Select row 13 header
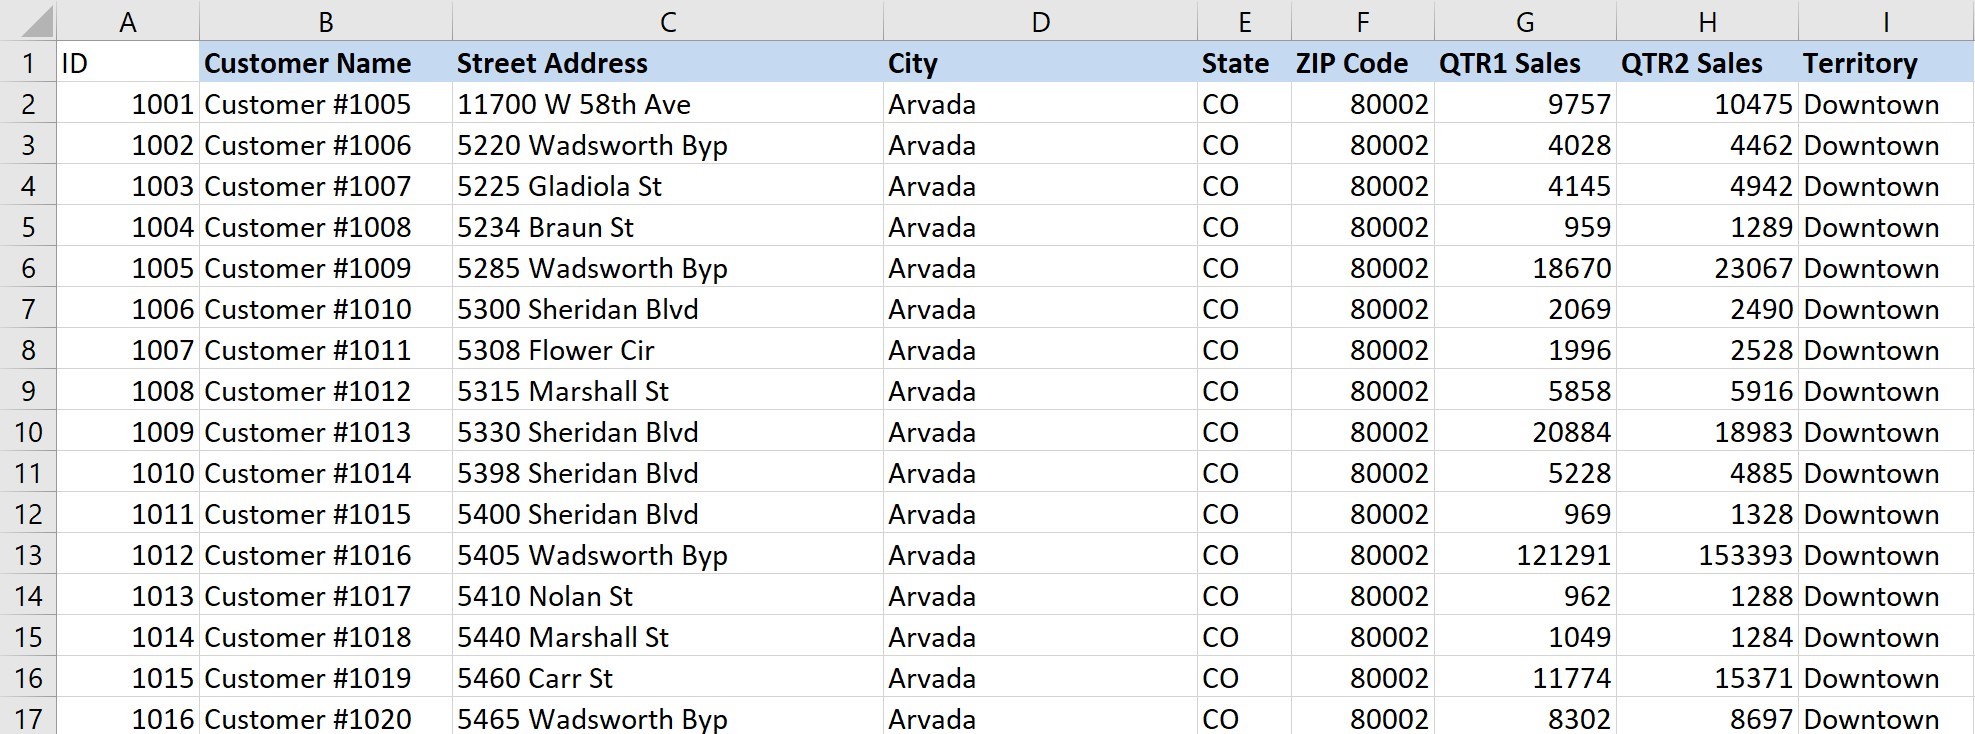The image size is (1975, 734). 27,555
